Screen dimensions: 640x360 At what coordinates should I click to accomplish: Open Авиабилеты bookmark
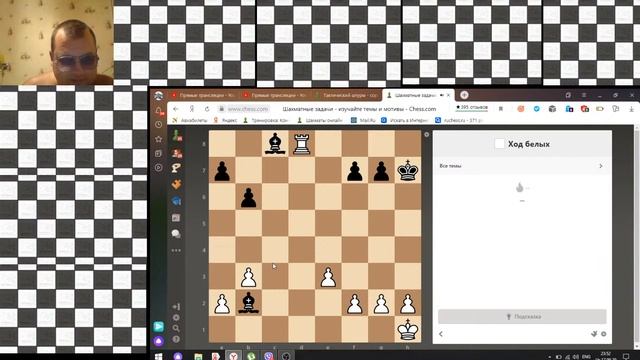point(189,120)
